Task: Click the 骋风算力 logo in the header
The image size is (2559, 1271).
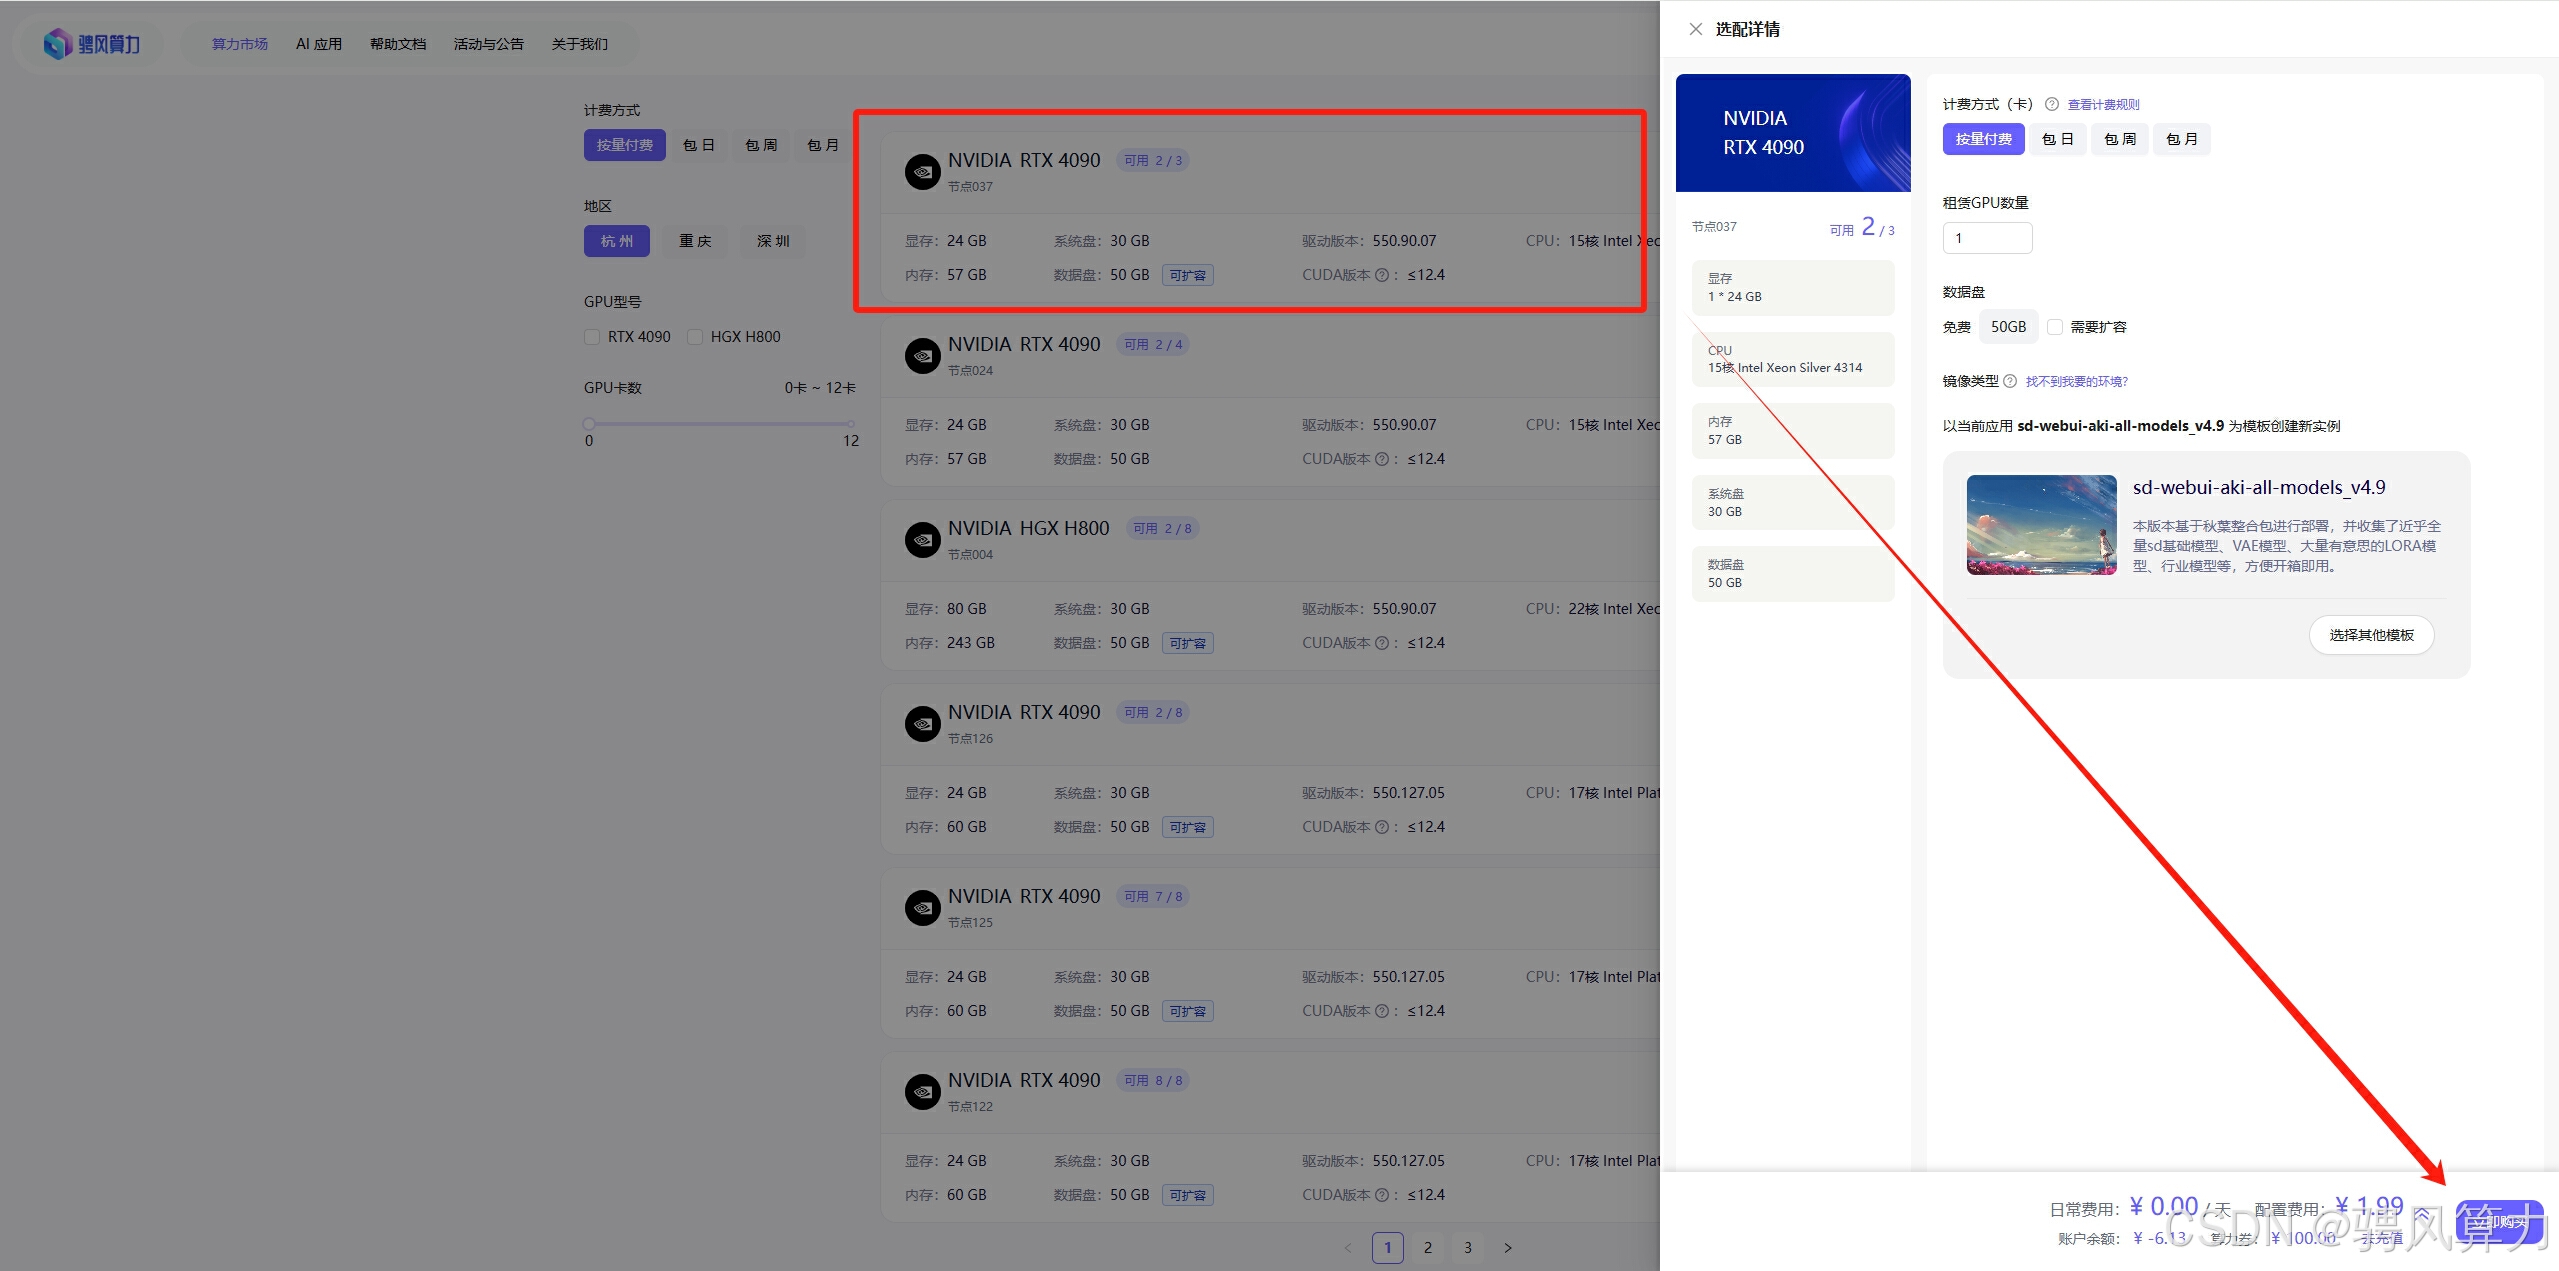Action: (x=92, y=43)
